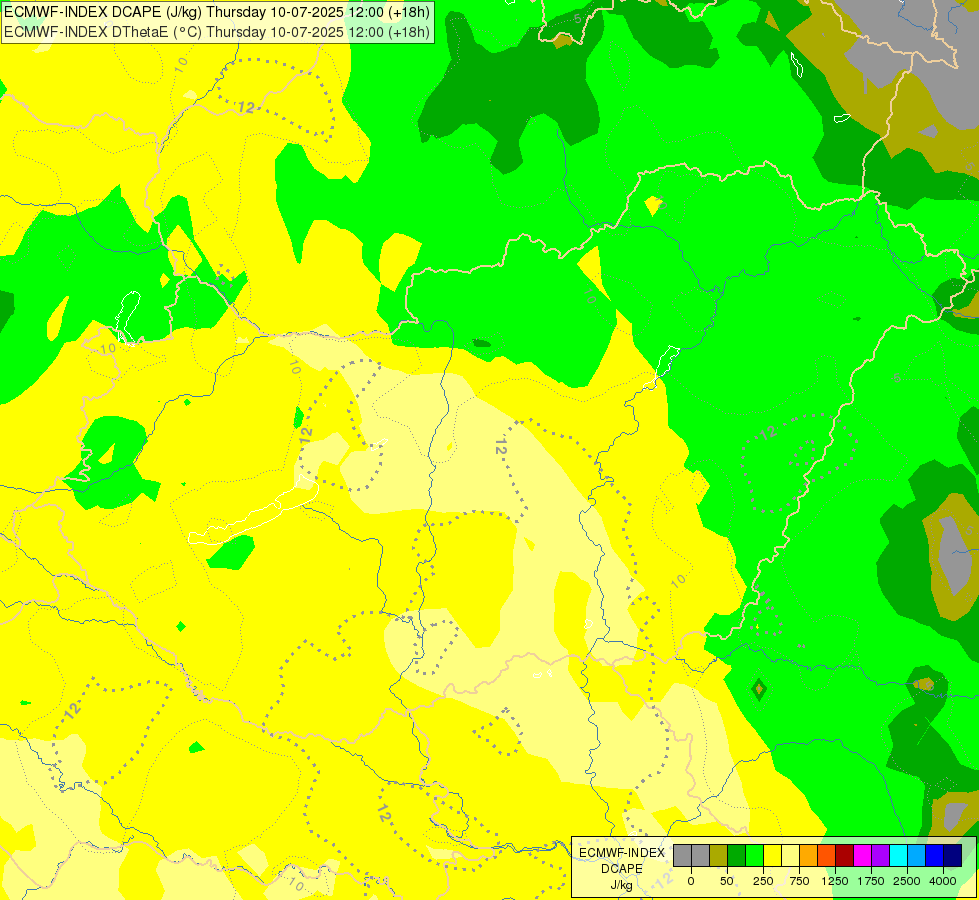Click the ECMWF-INDEX DCAPE (J/kg) title line

click(x=217, y=12)
